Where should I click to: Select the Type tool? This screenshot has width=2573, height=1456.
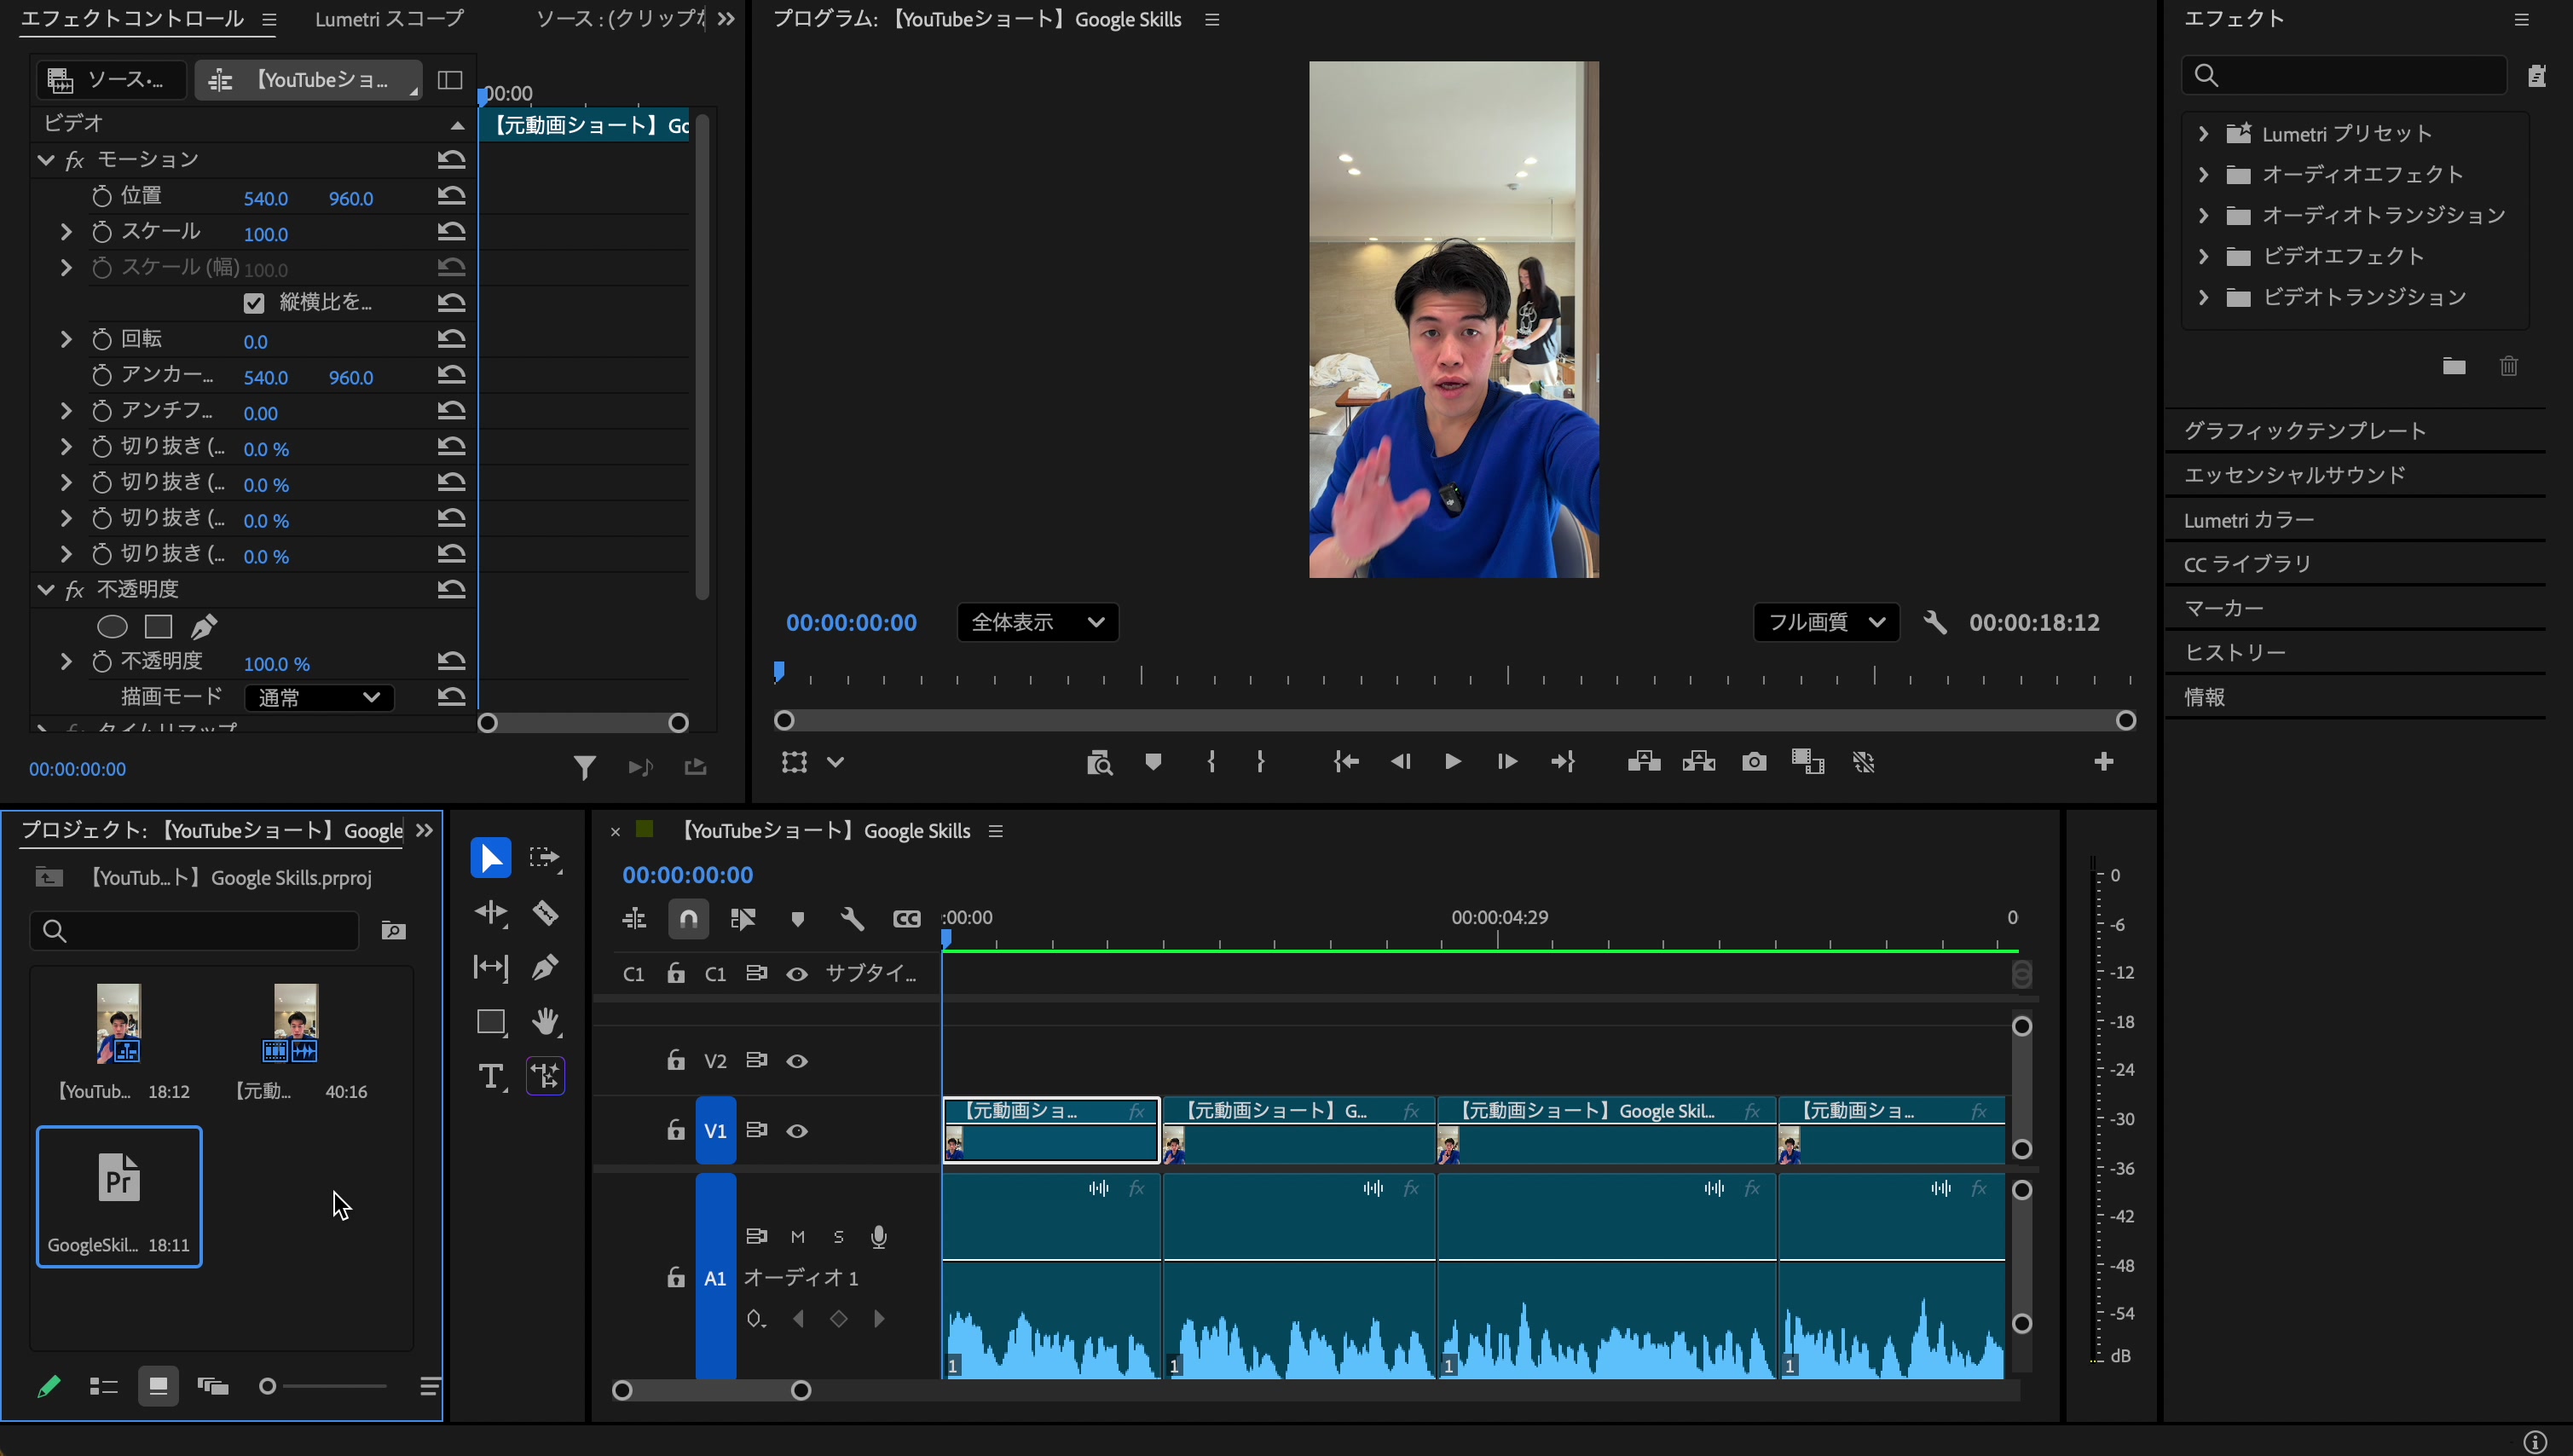[x=490, y=1076]
